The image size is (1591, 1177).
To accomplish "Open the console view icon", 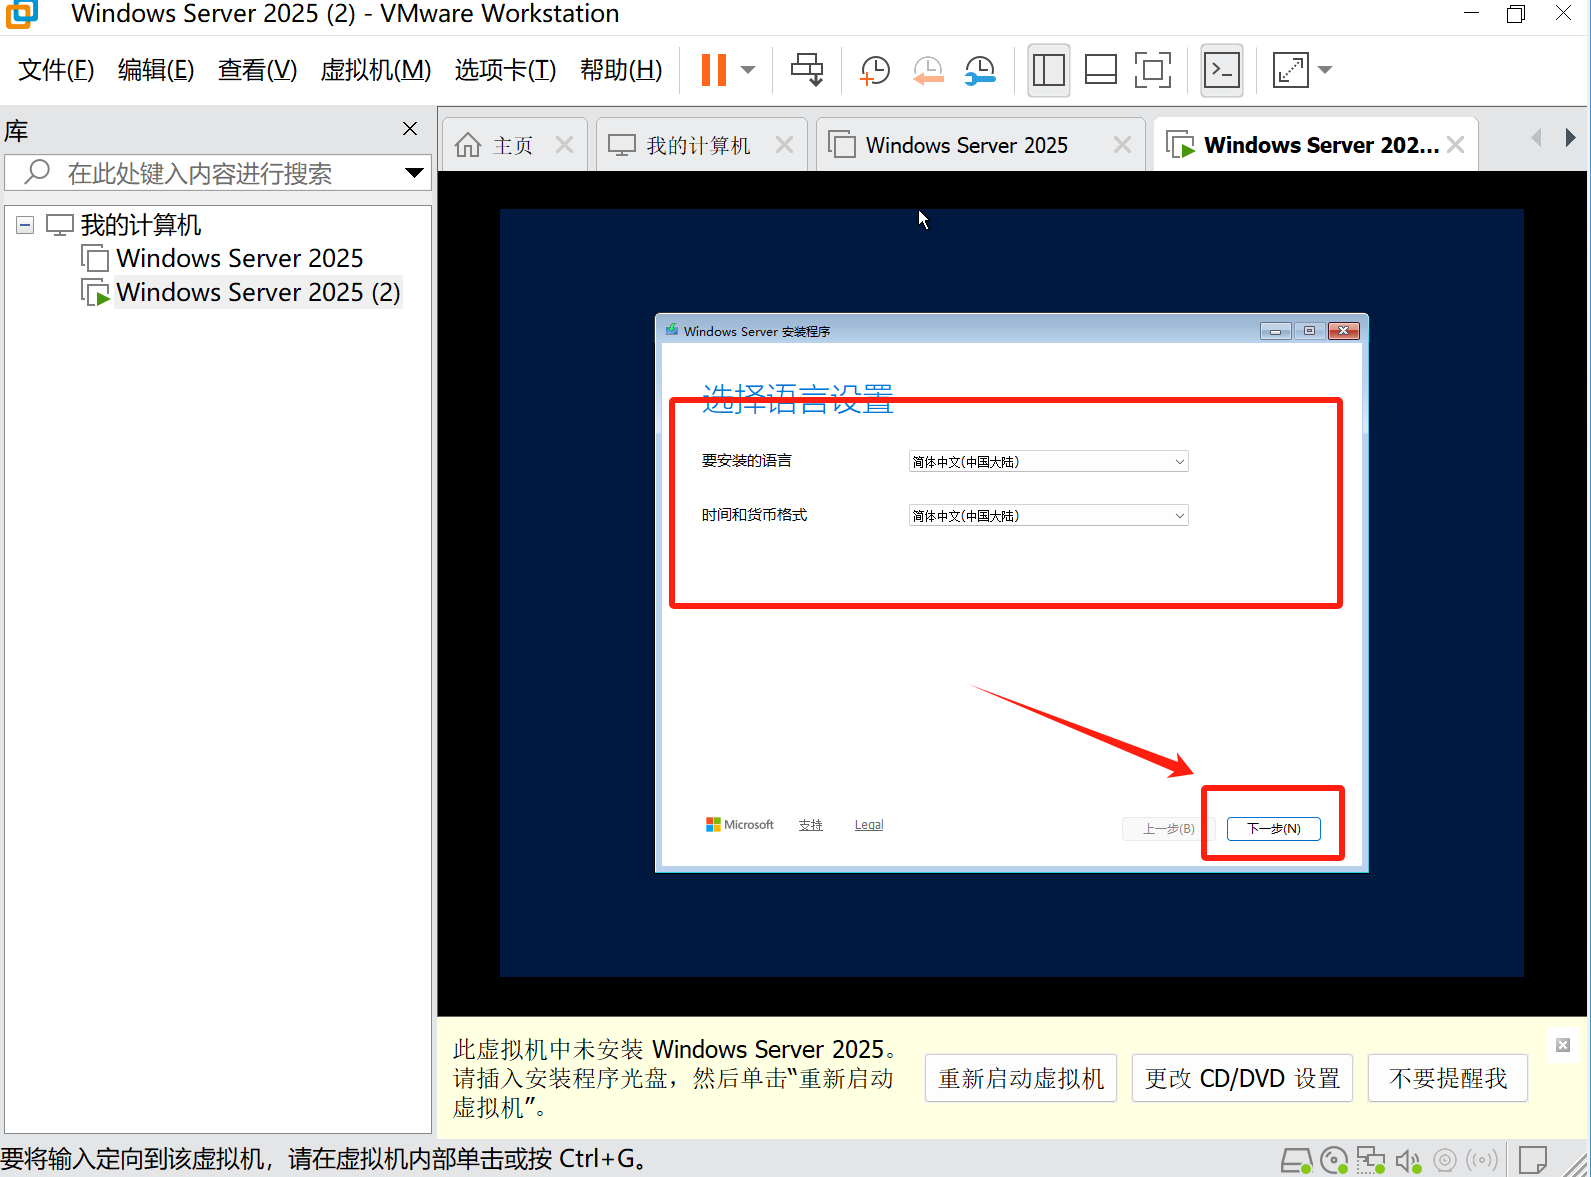I will (x=1222, y=70).
